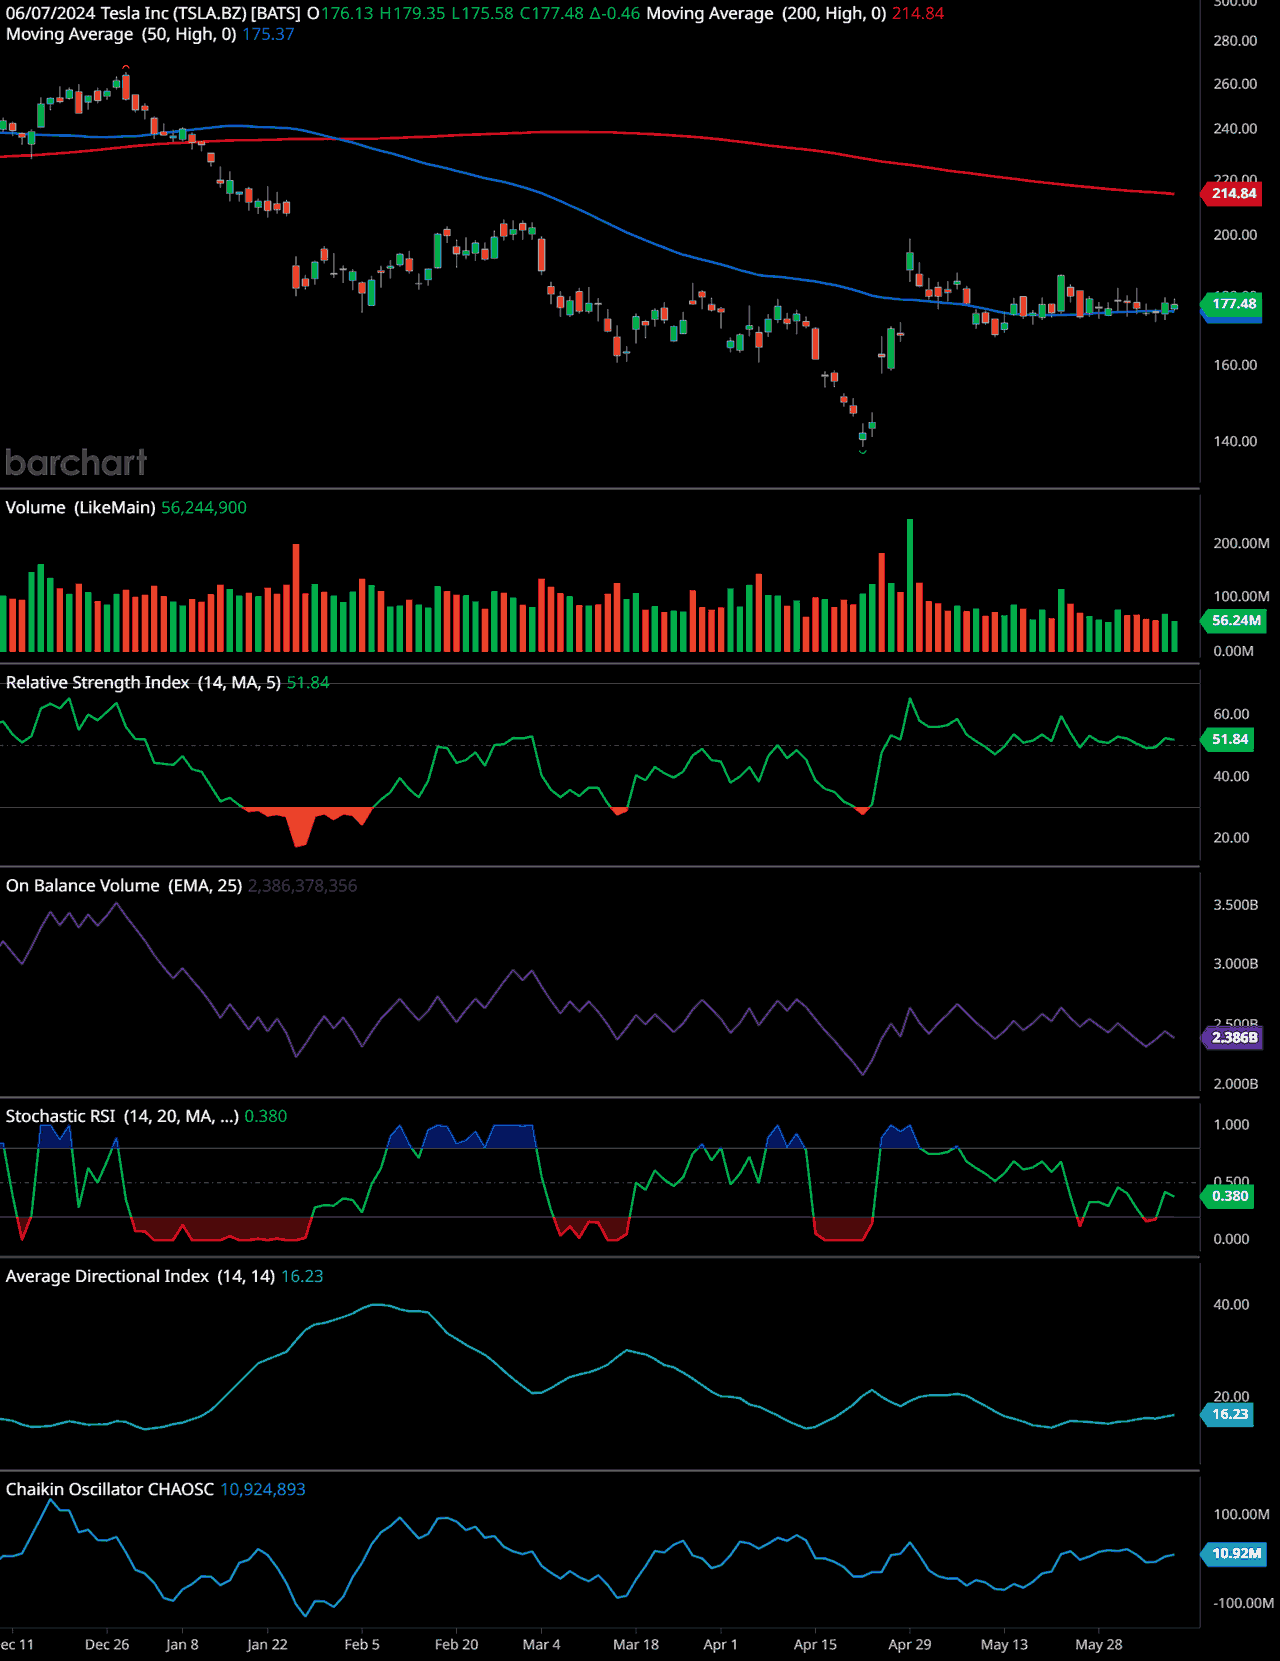Click the Mar 4 date on time axis
This screenshot has width=1280, height=1661.
[542, 1644]
